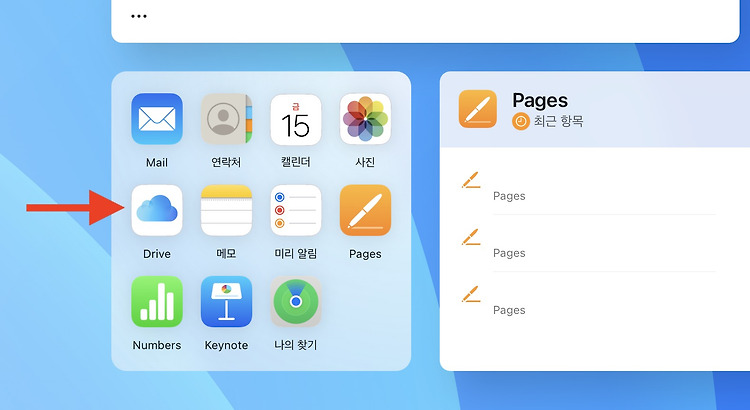The height and width of the screenshot is (410, 750).
Task: Open the Mail app icon
Action: [157, 119]
